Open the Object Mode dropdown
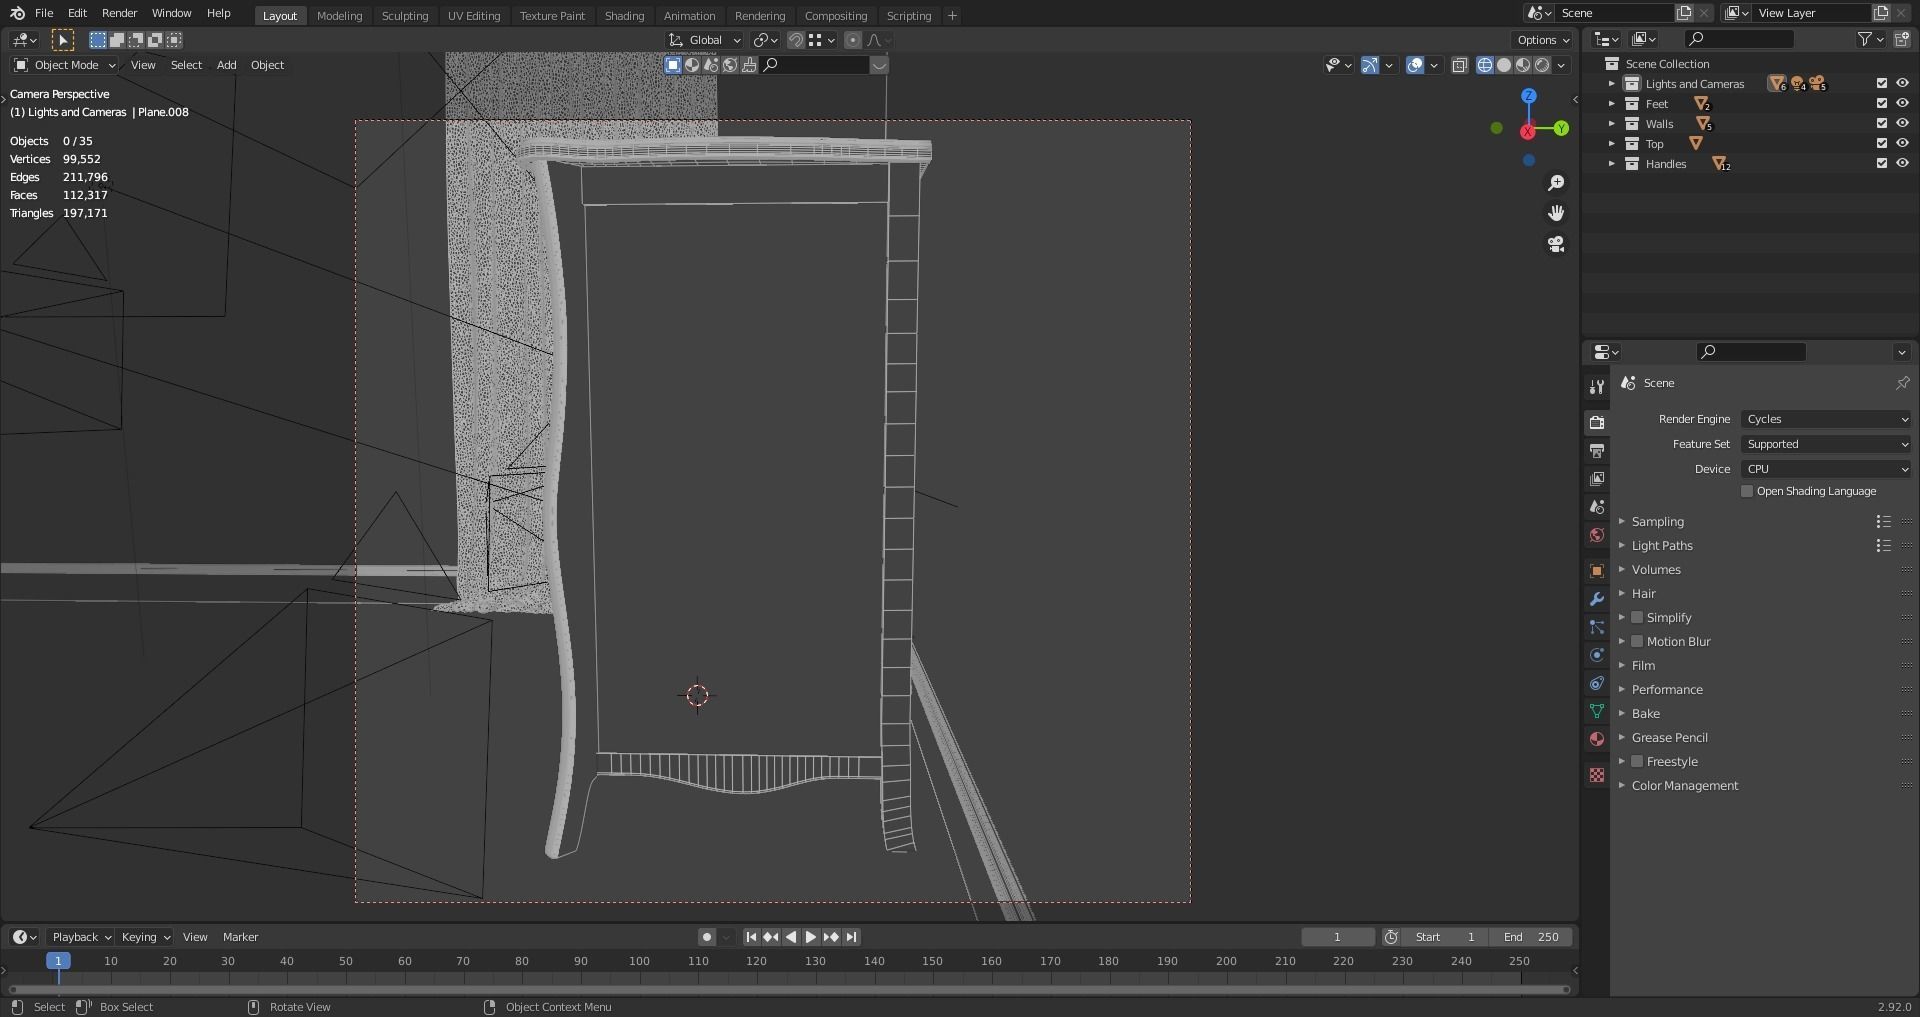 pos(65,65)
